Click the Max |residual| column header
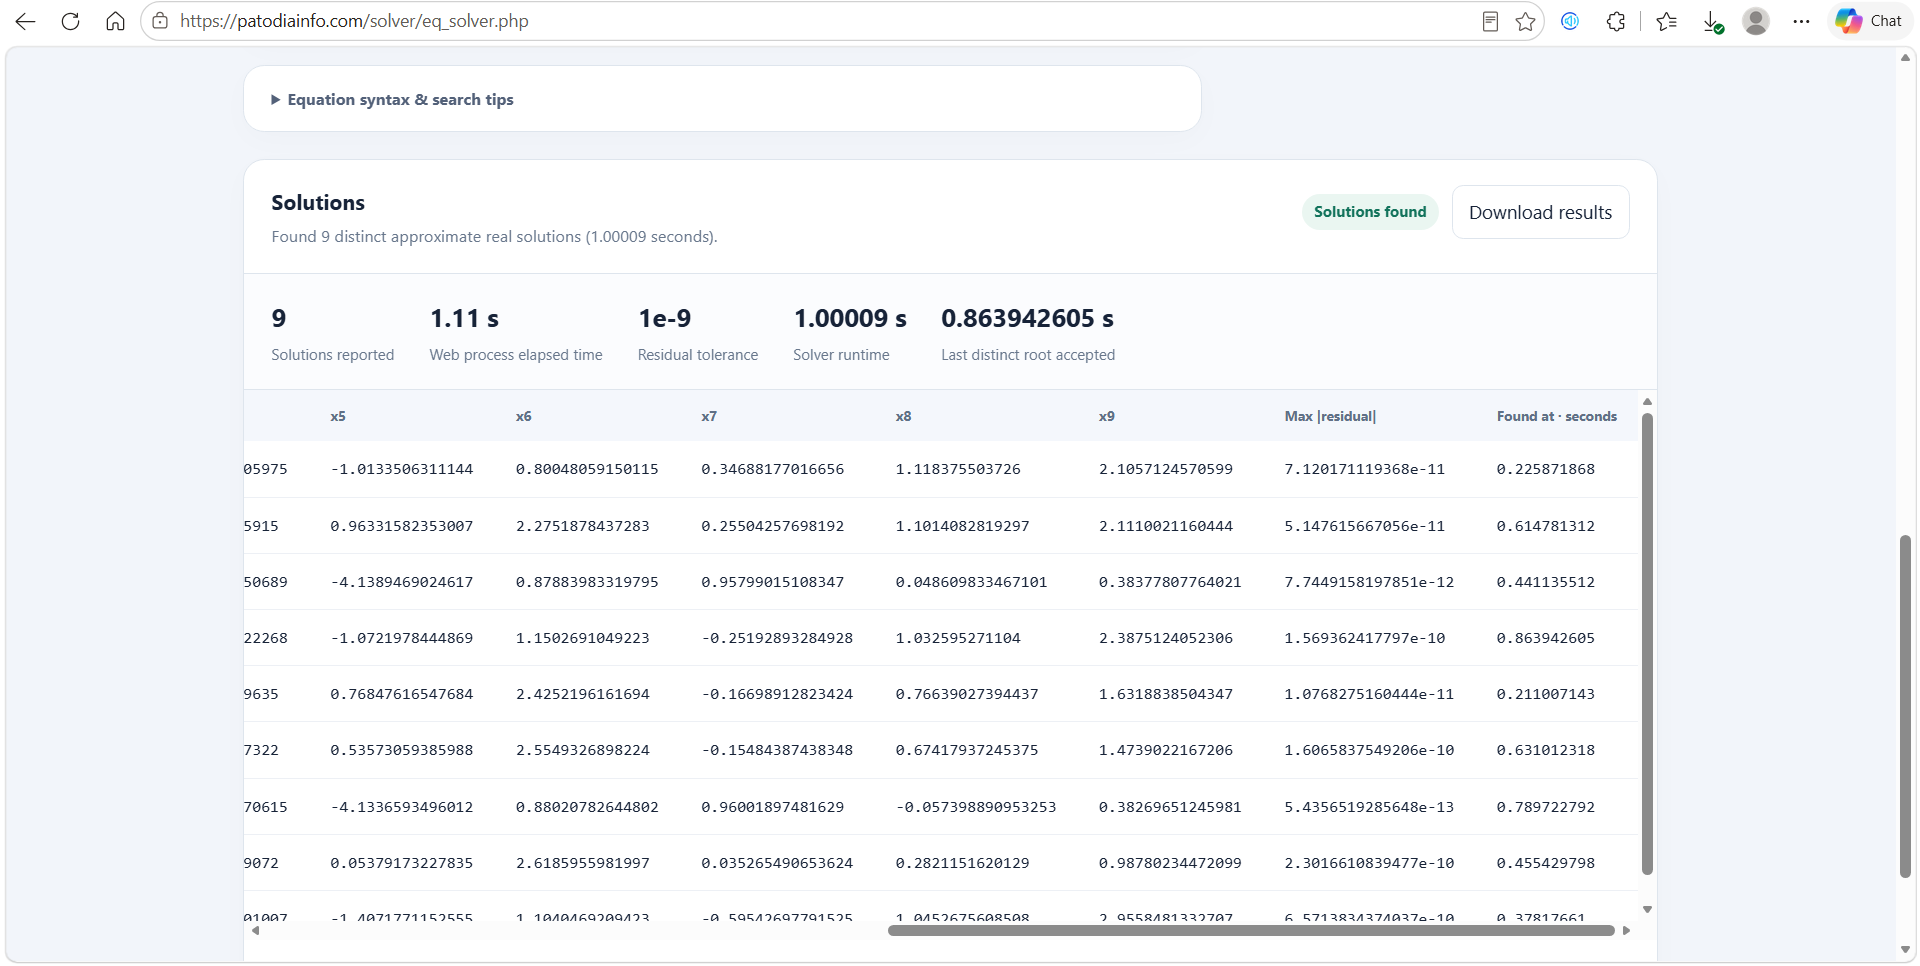This screenshot has width=1920, height=966. (1330, 416)
